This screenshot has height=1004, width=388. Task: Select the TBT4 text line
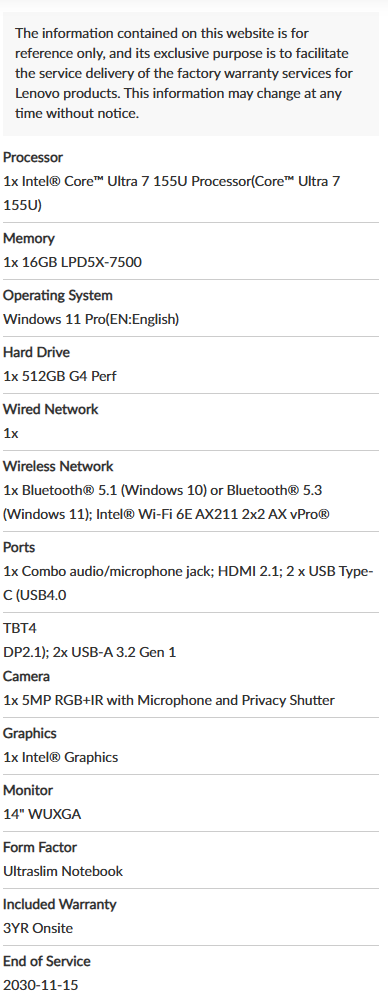pos(20,629)
